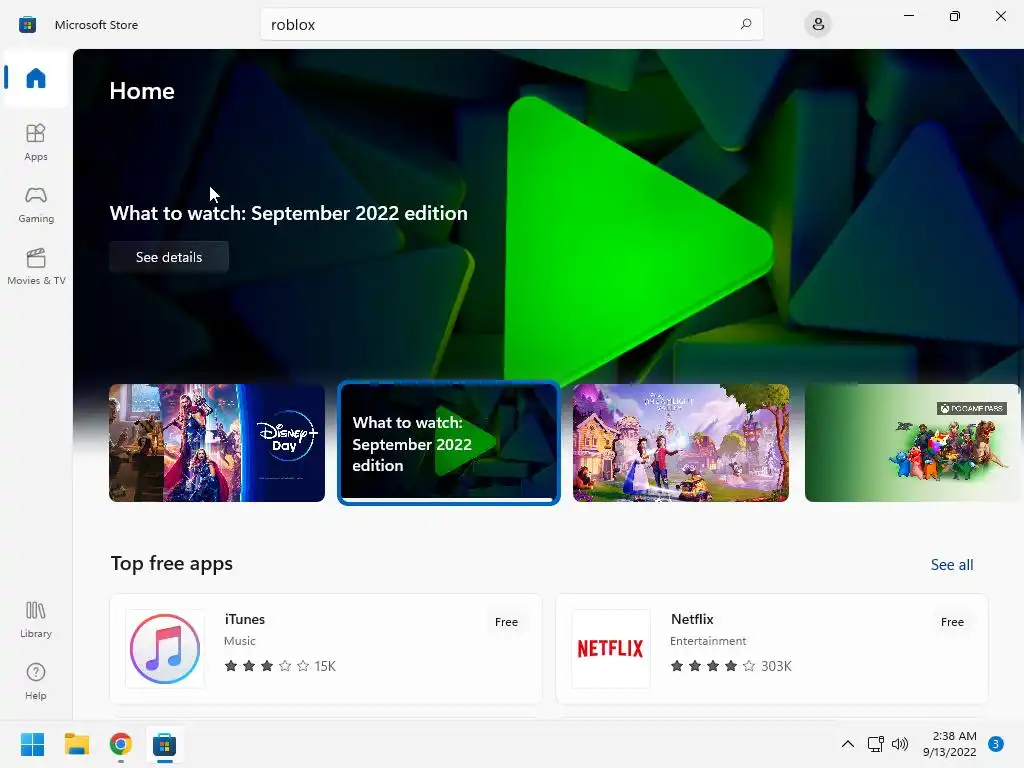This screenshot has width=1024, height=768.
Task: Open the user account profile icon
Action: click(x=818, y=25)
